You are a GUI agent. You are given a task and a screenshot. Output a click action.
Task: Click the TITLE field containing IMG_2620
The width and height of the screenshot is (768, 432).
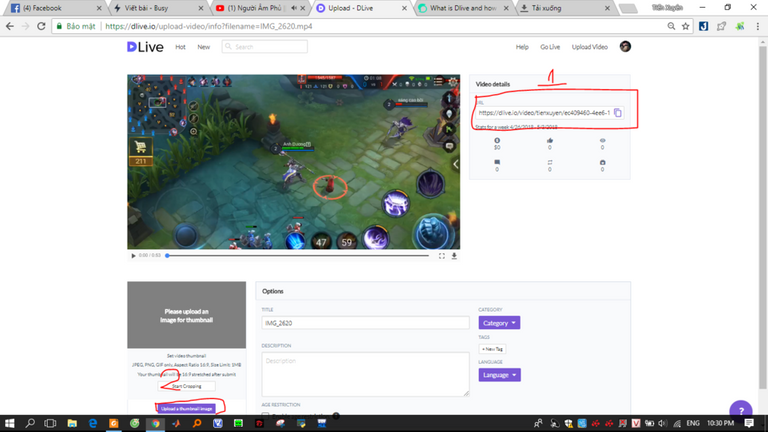click(365, 323)
